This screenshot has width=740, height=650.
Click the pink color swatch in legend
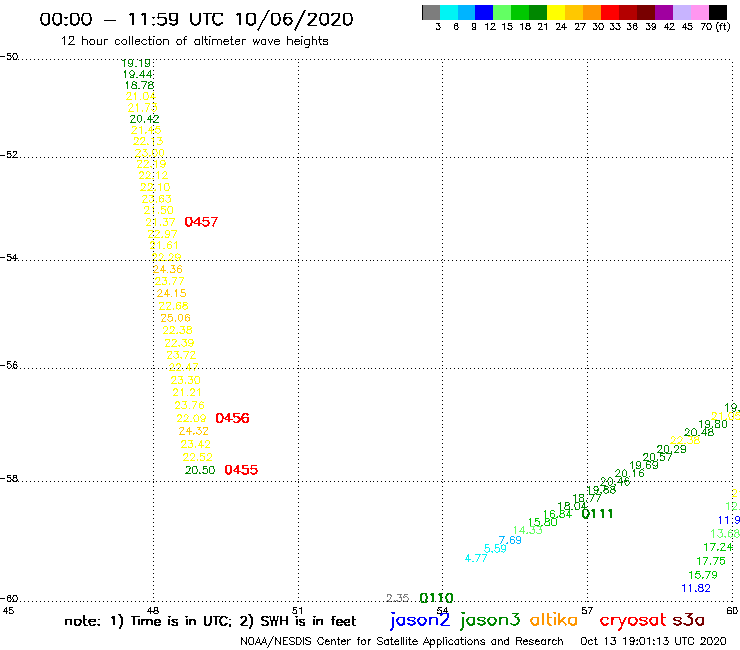[700, 12]
